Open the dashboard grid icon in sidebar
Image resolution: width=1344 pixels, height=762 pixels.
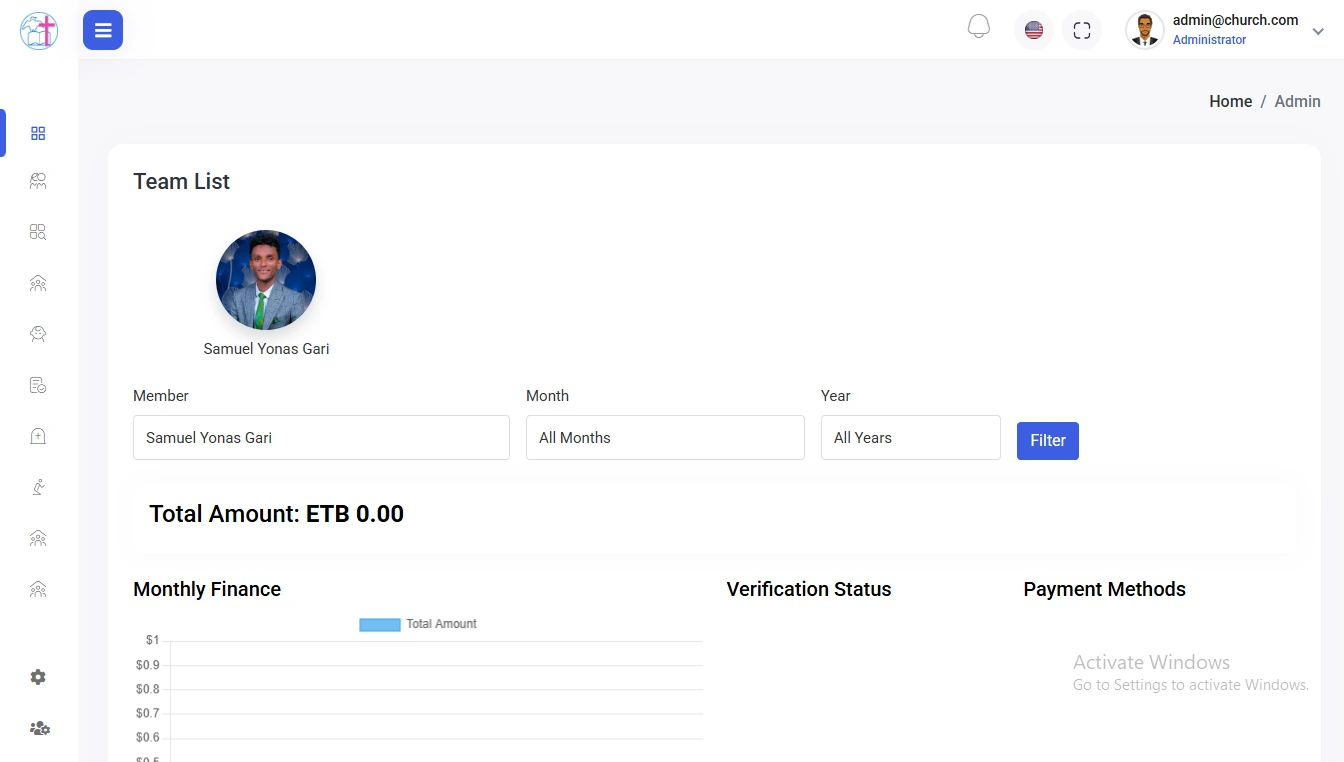(x=38, y=133)
